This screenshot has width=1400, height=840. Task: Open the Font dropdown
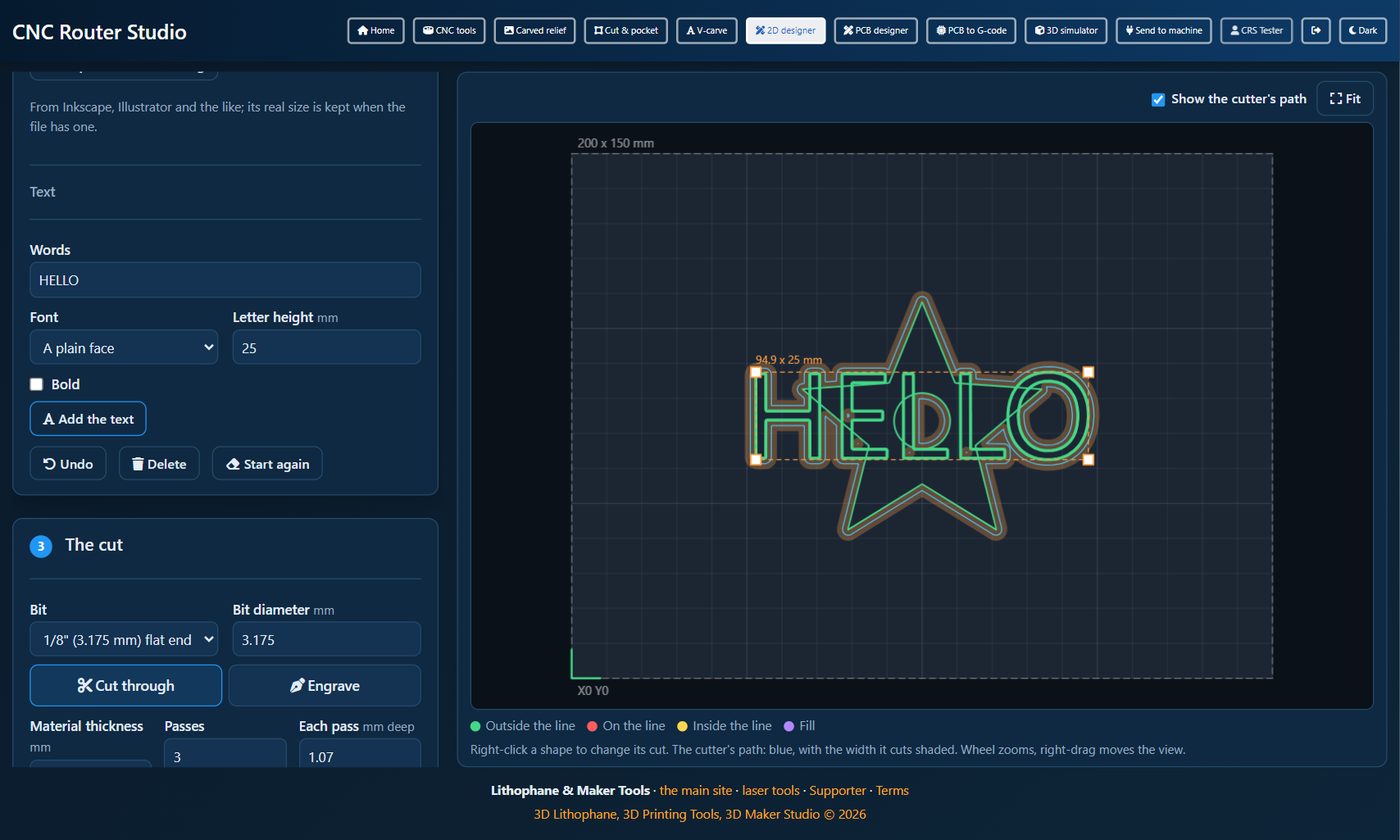(124, 348)
